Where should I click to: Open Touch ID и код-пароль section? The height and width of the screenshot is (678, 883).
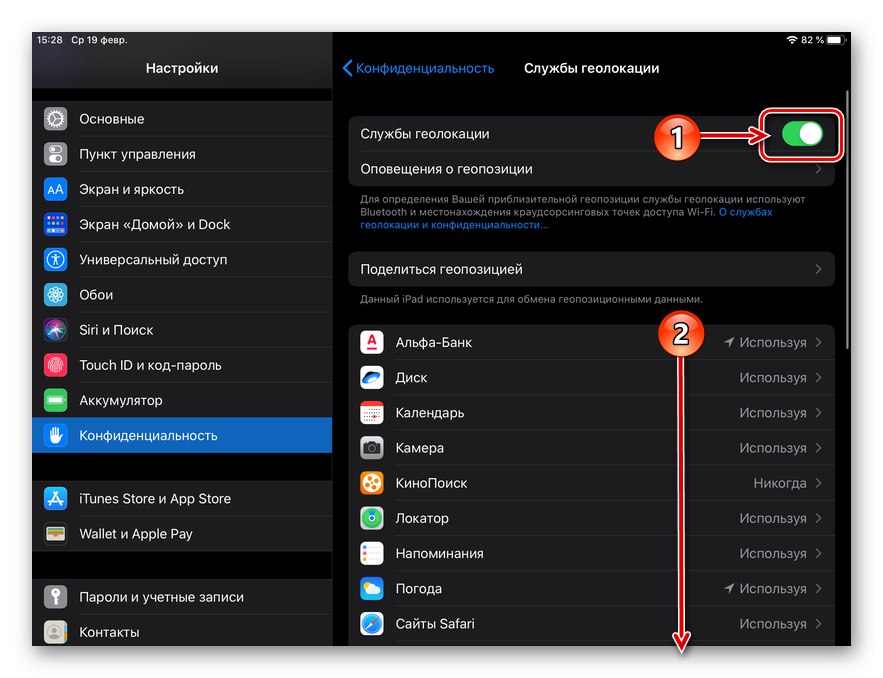point(182,365)
